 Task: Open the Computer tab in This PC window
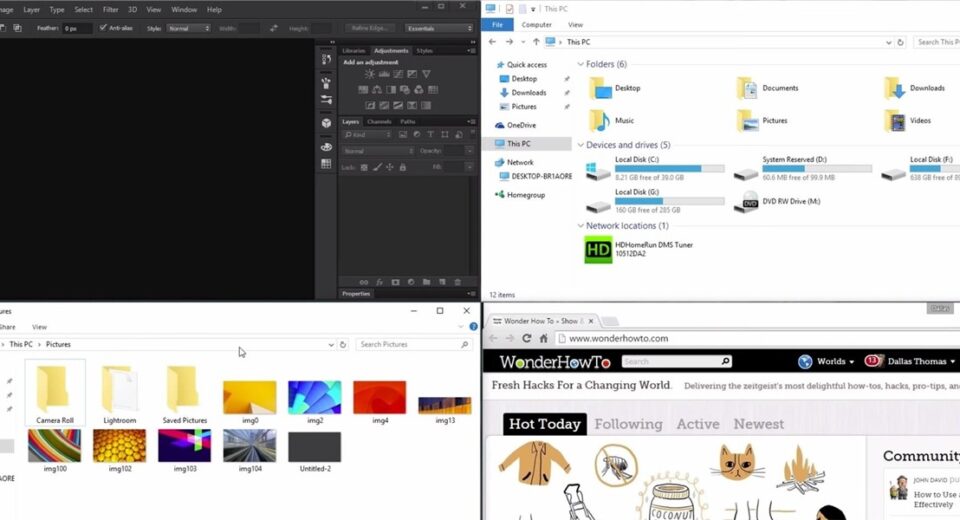[x=536, y=25]
